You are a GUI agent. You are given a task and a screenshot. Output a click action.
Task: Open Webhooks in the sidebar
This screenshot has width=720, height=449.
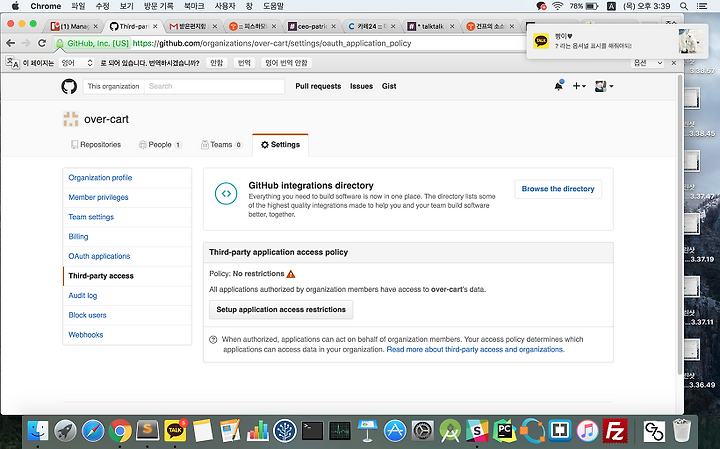coord(127,335)
